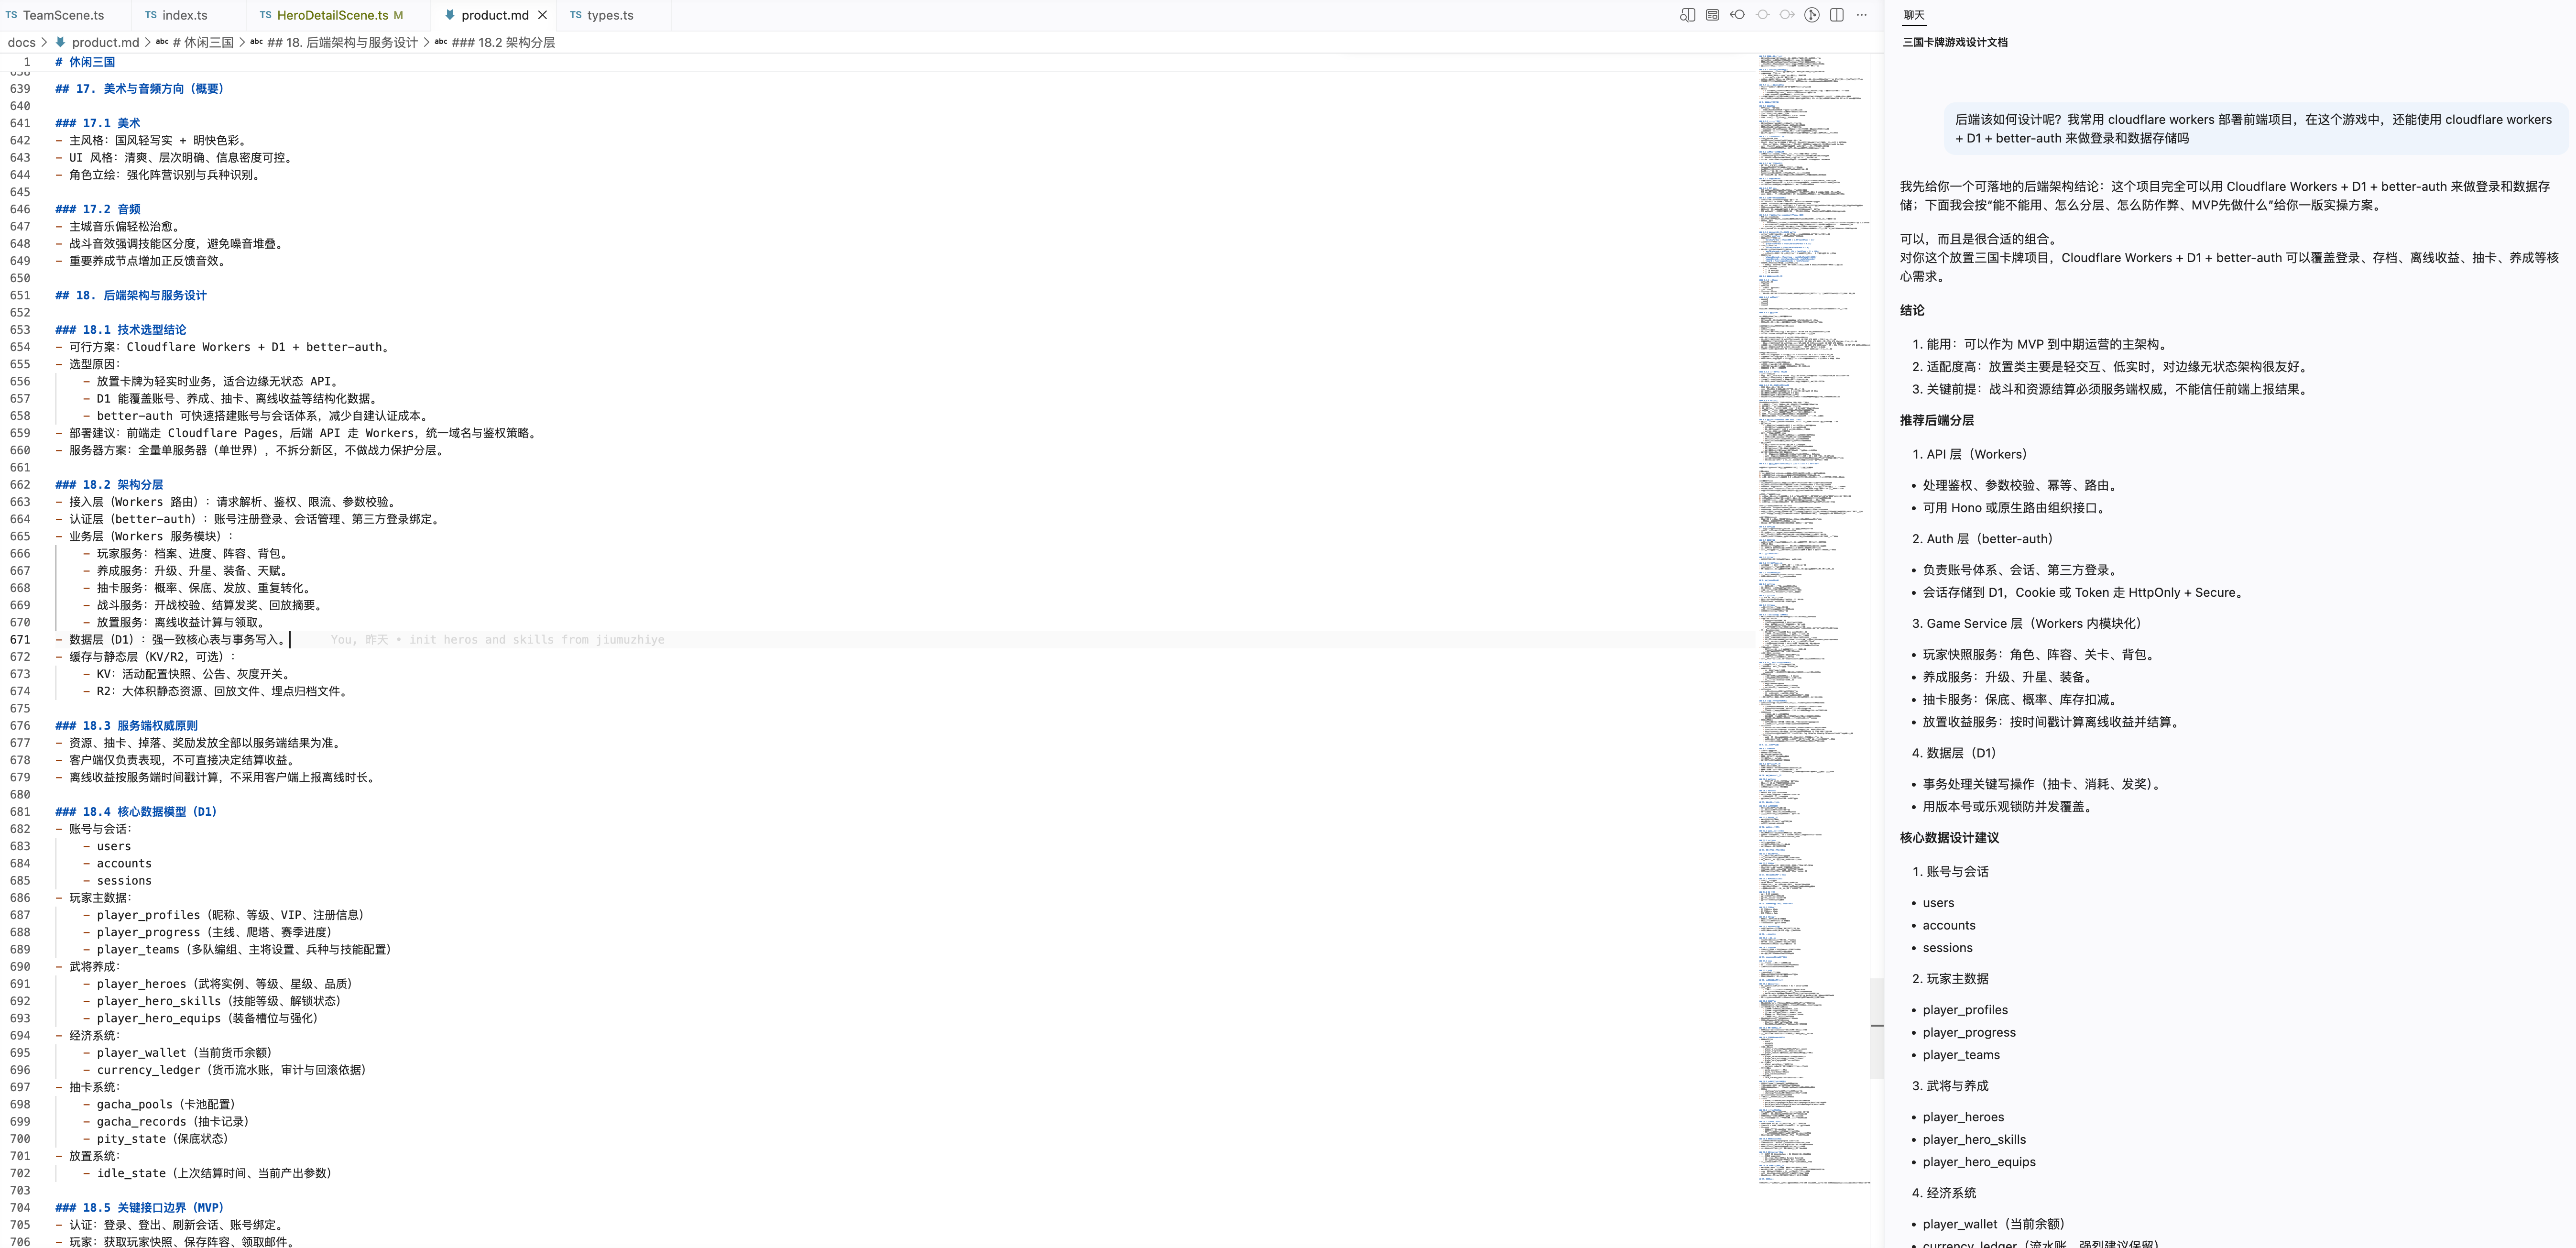The width and height of the screenshot is (2576, 1248).
Task: Click line number 662 in the gutter
Action: pyautogui.click(x=20, y=485)
